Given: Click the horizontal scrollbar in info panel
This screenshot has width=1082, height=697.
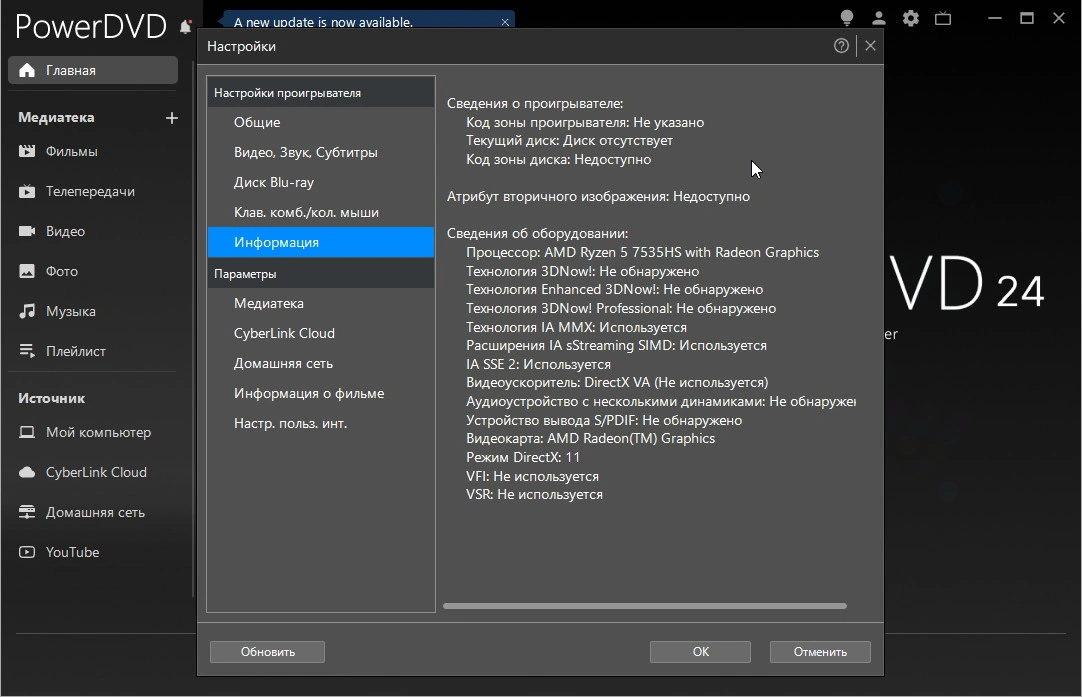Looking at the screenshot, I should (645, 606).
